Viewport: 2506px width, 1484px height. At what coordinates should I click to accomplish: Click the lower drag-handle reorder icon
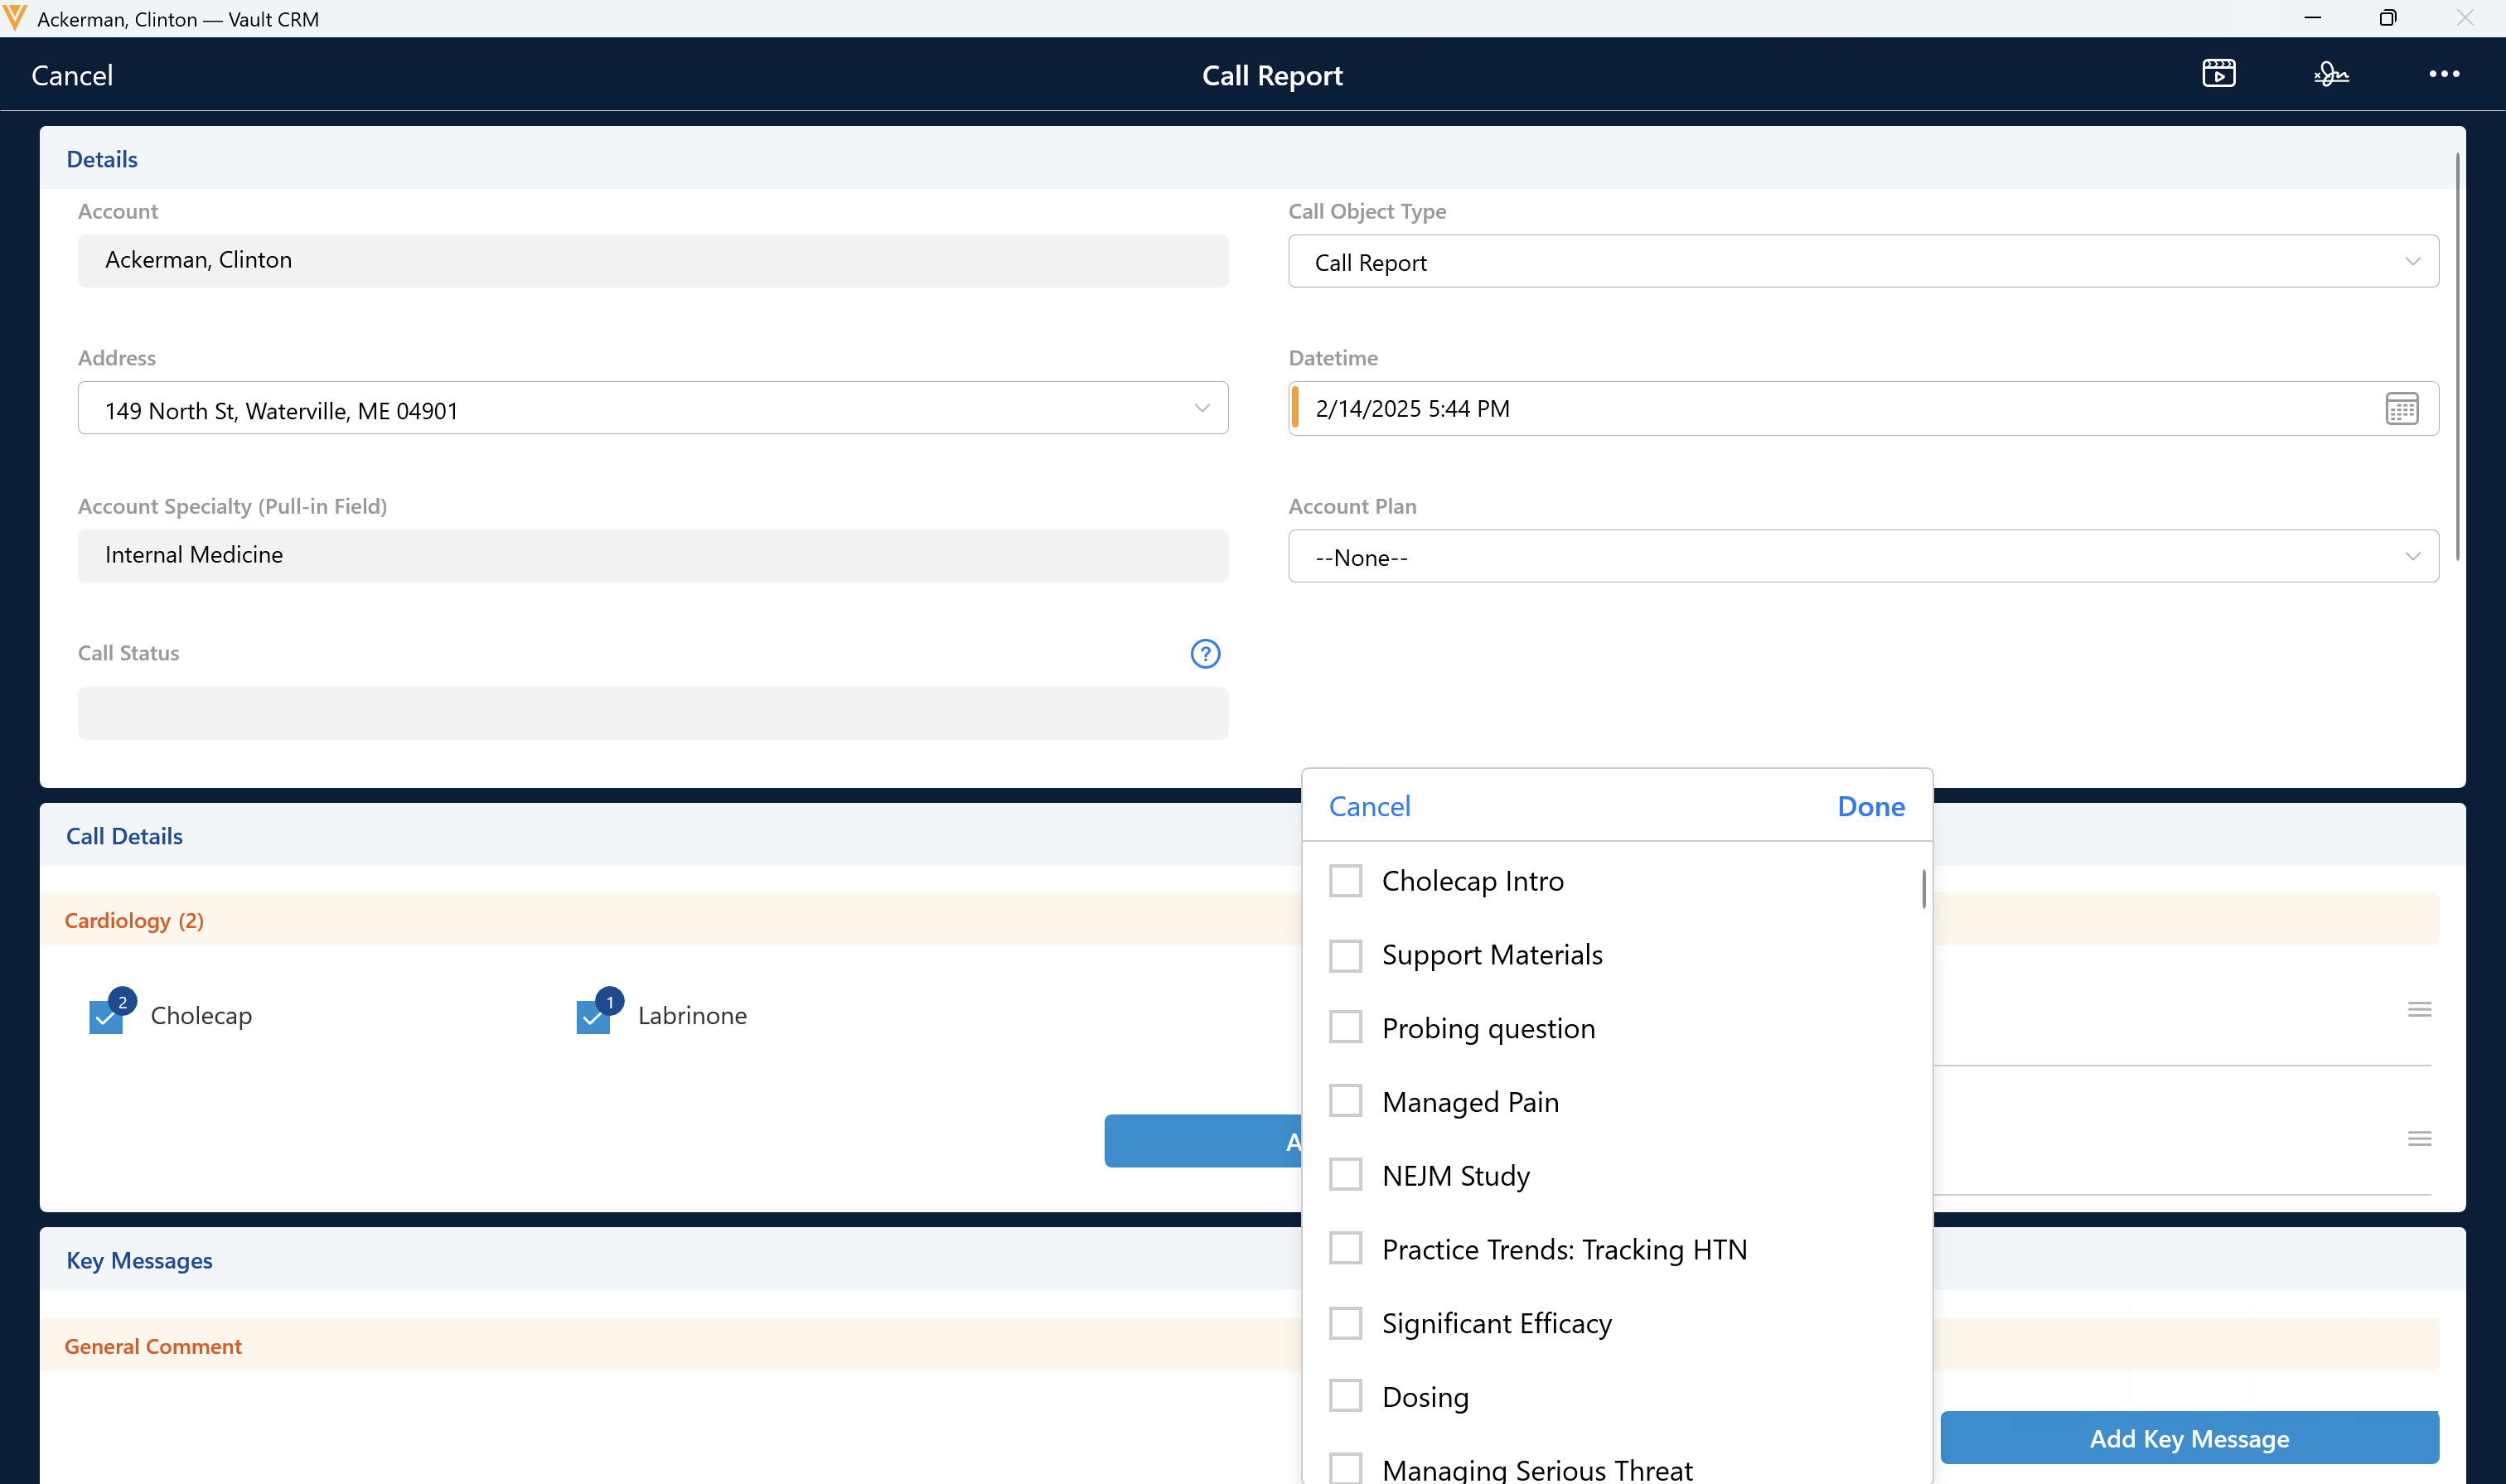[x=2419, y=1139]
